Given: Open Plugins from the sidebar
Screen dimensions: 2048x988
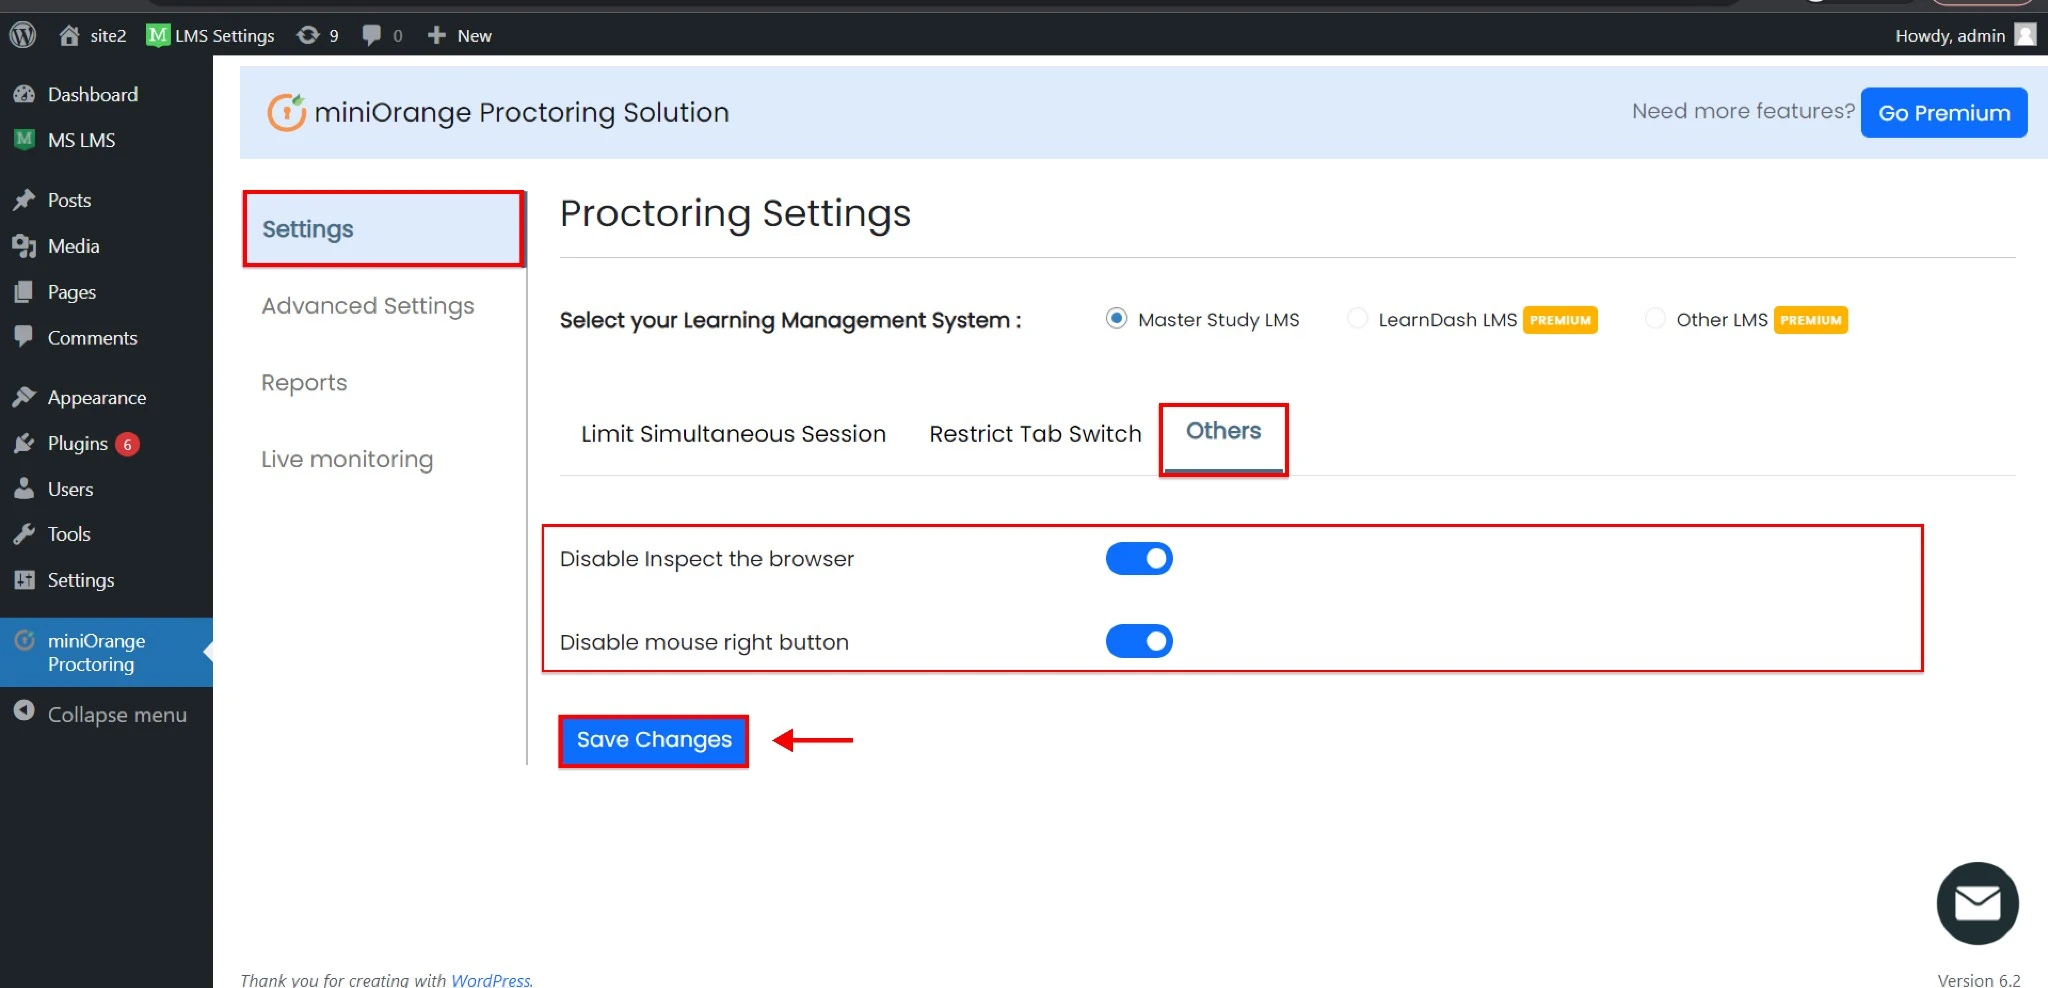Looking at the screenshot, I should (x=77, y=443).
